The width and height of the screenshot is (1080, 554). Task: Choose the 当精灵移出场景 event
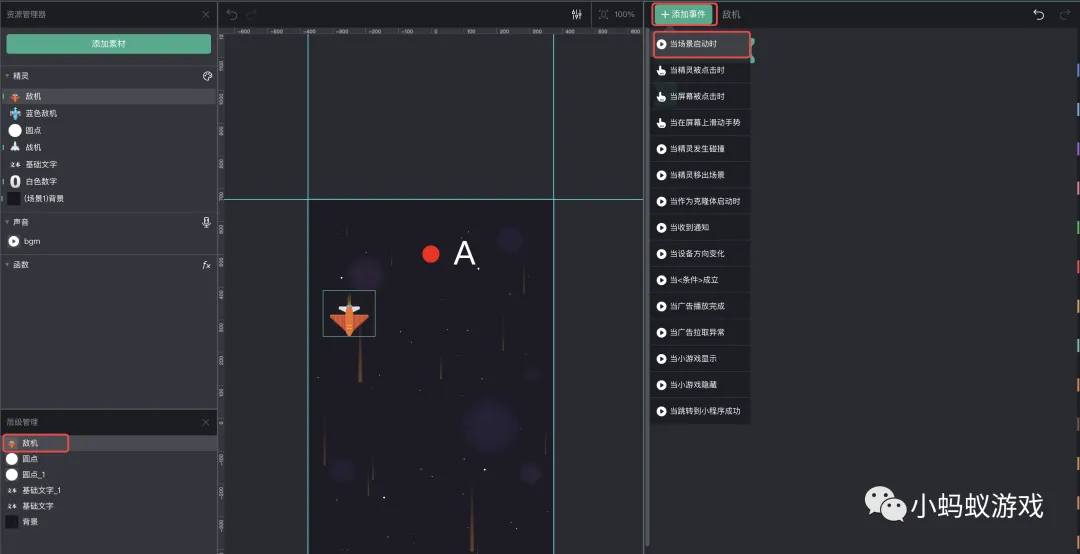point(700,175)
